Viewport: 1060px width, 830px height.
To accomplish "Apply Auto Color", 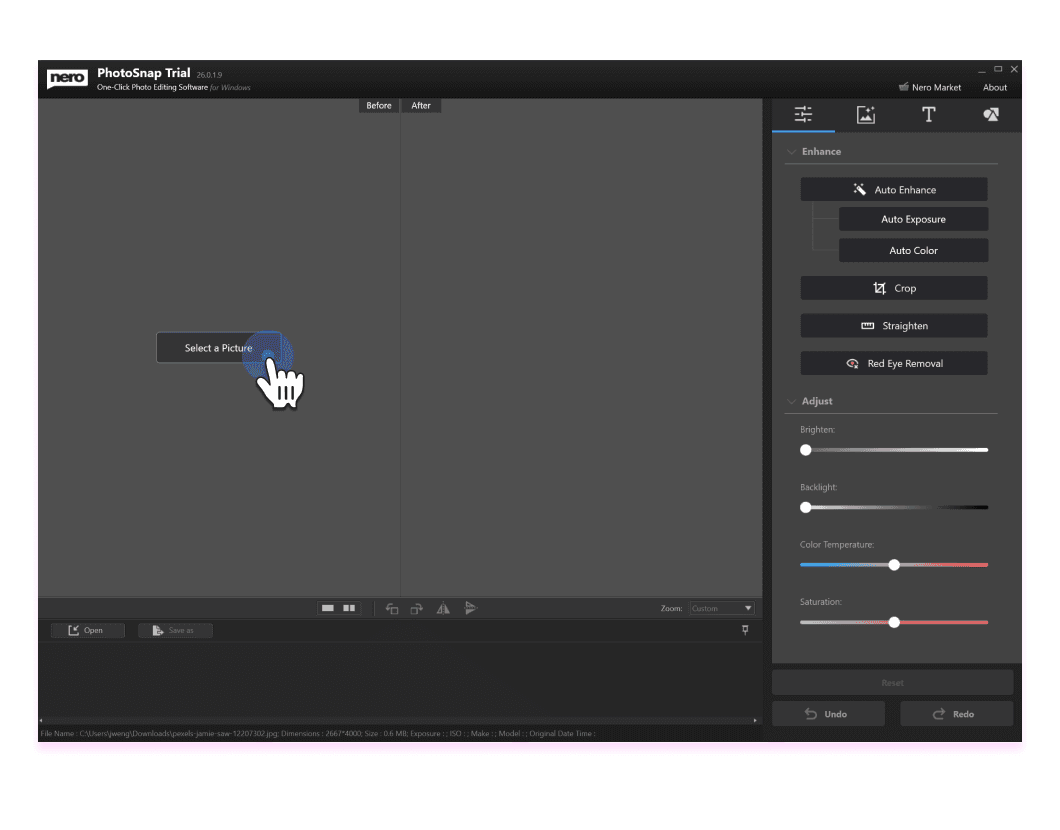I will point(913,250).
